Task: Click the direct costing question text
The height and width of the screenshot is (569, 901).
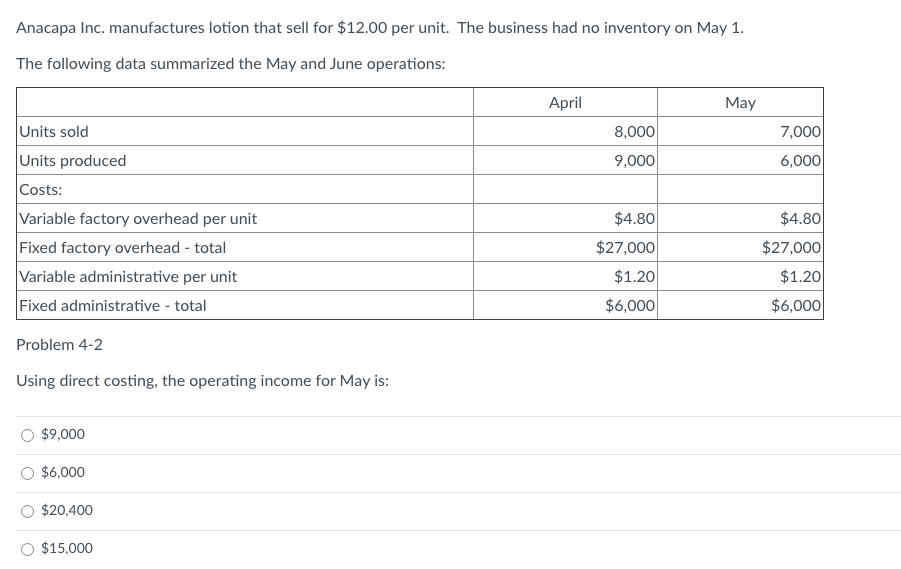Action: [x=203, y=381]
